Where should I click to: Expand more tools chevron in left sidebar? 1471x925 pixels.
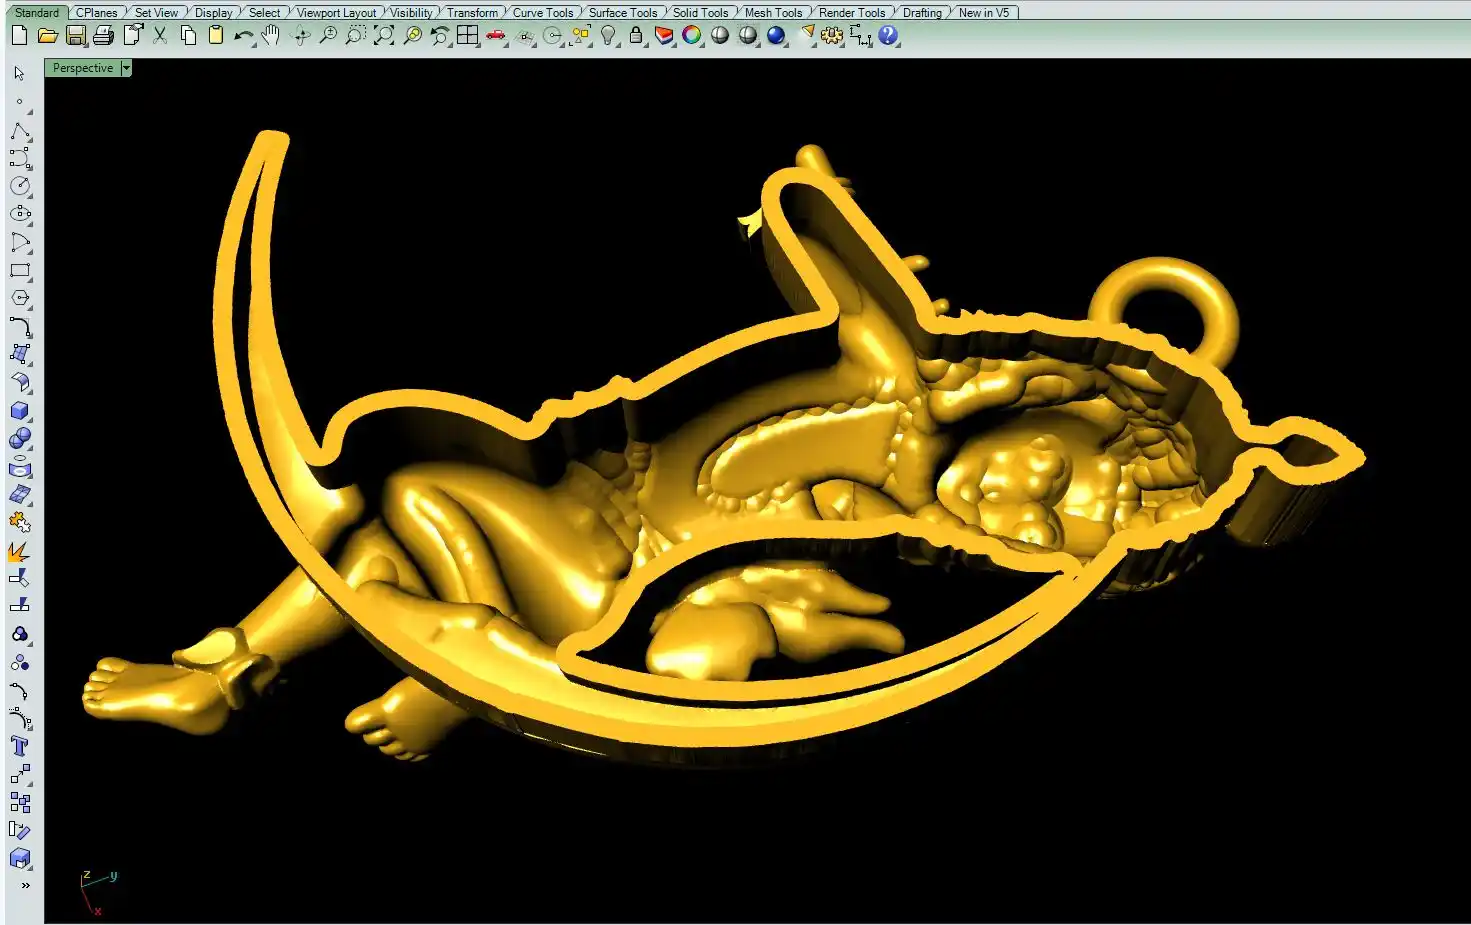pyautogui.click(x=25, y=885)
